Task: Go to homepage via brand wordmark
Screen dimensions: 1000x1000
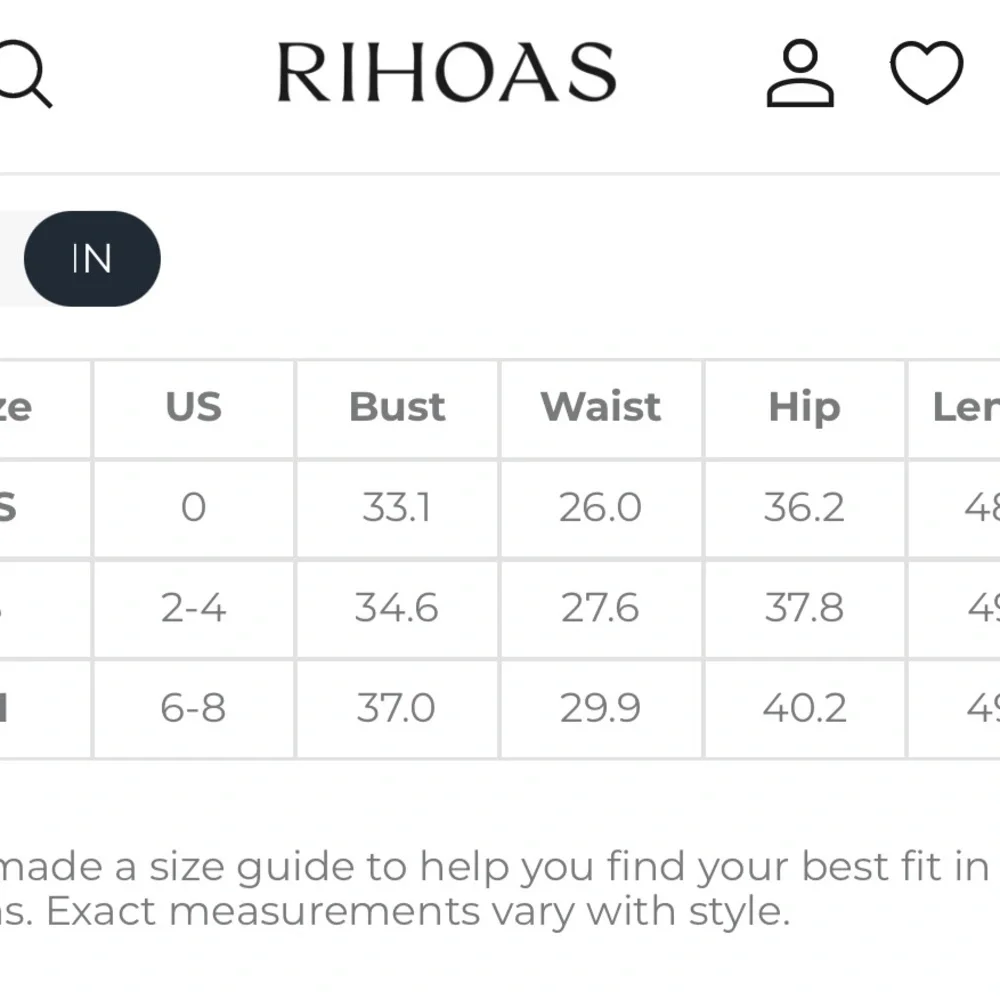Action: [x=449, y=72]
